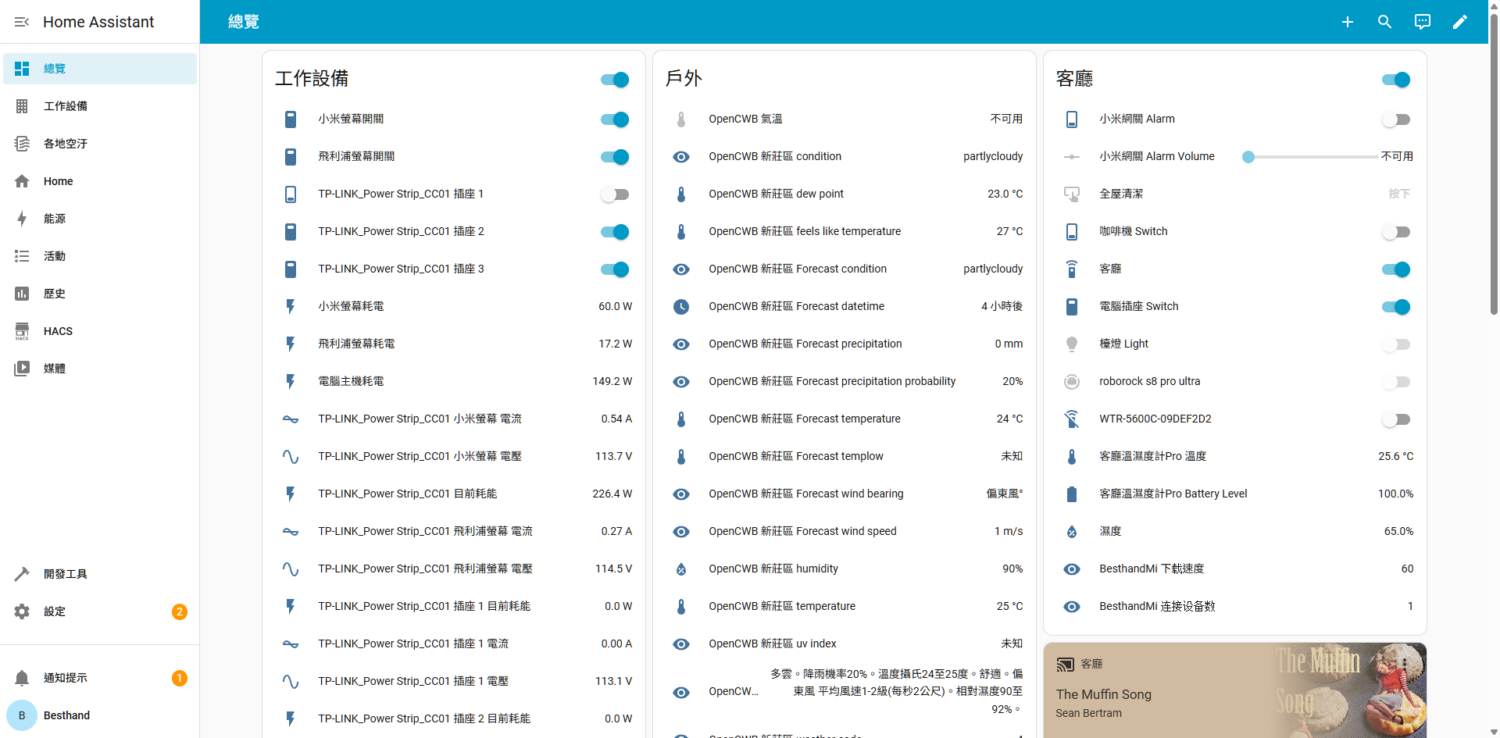Turn on TP-LINK Power Strip 插座 1 switch
Viewport: 1500px width, 738px height.
(614, 194)
